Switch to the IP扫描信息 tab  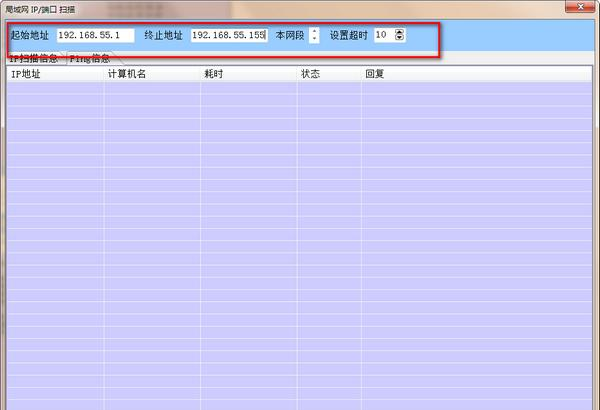[x=34, y=59]
